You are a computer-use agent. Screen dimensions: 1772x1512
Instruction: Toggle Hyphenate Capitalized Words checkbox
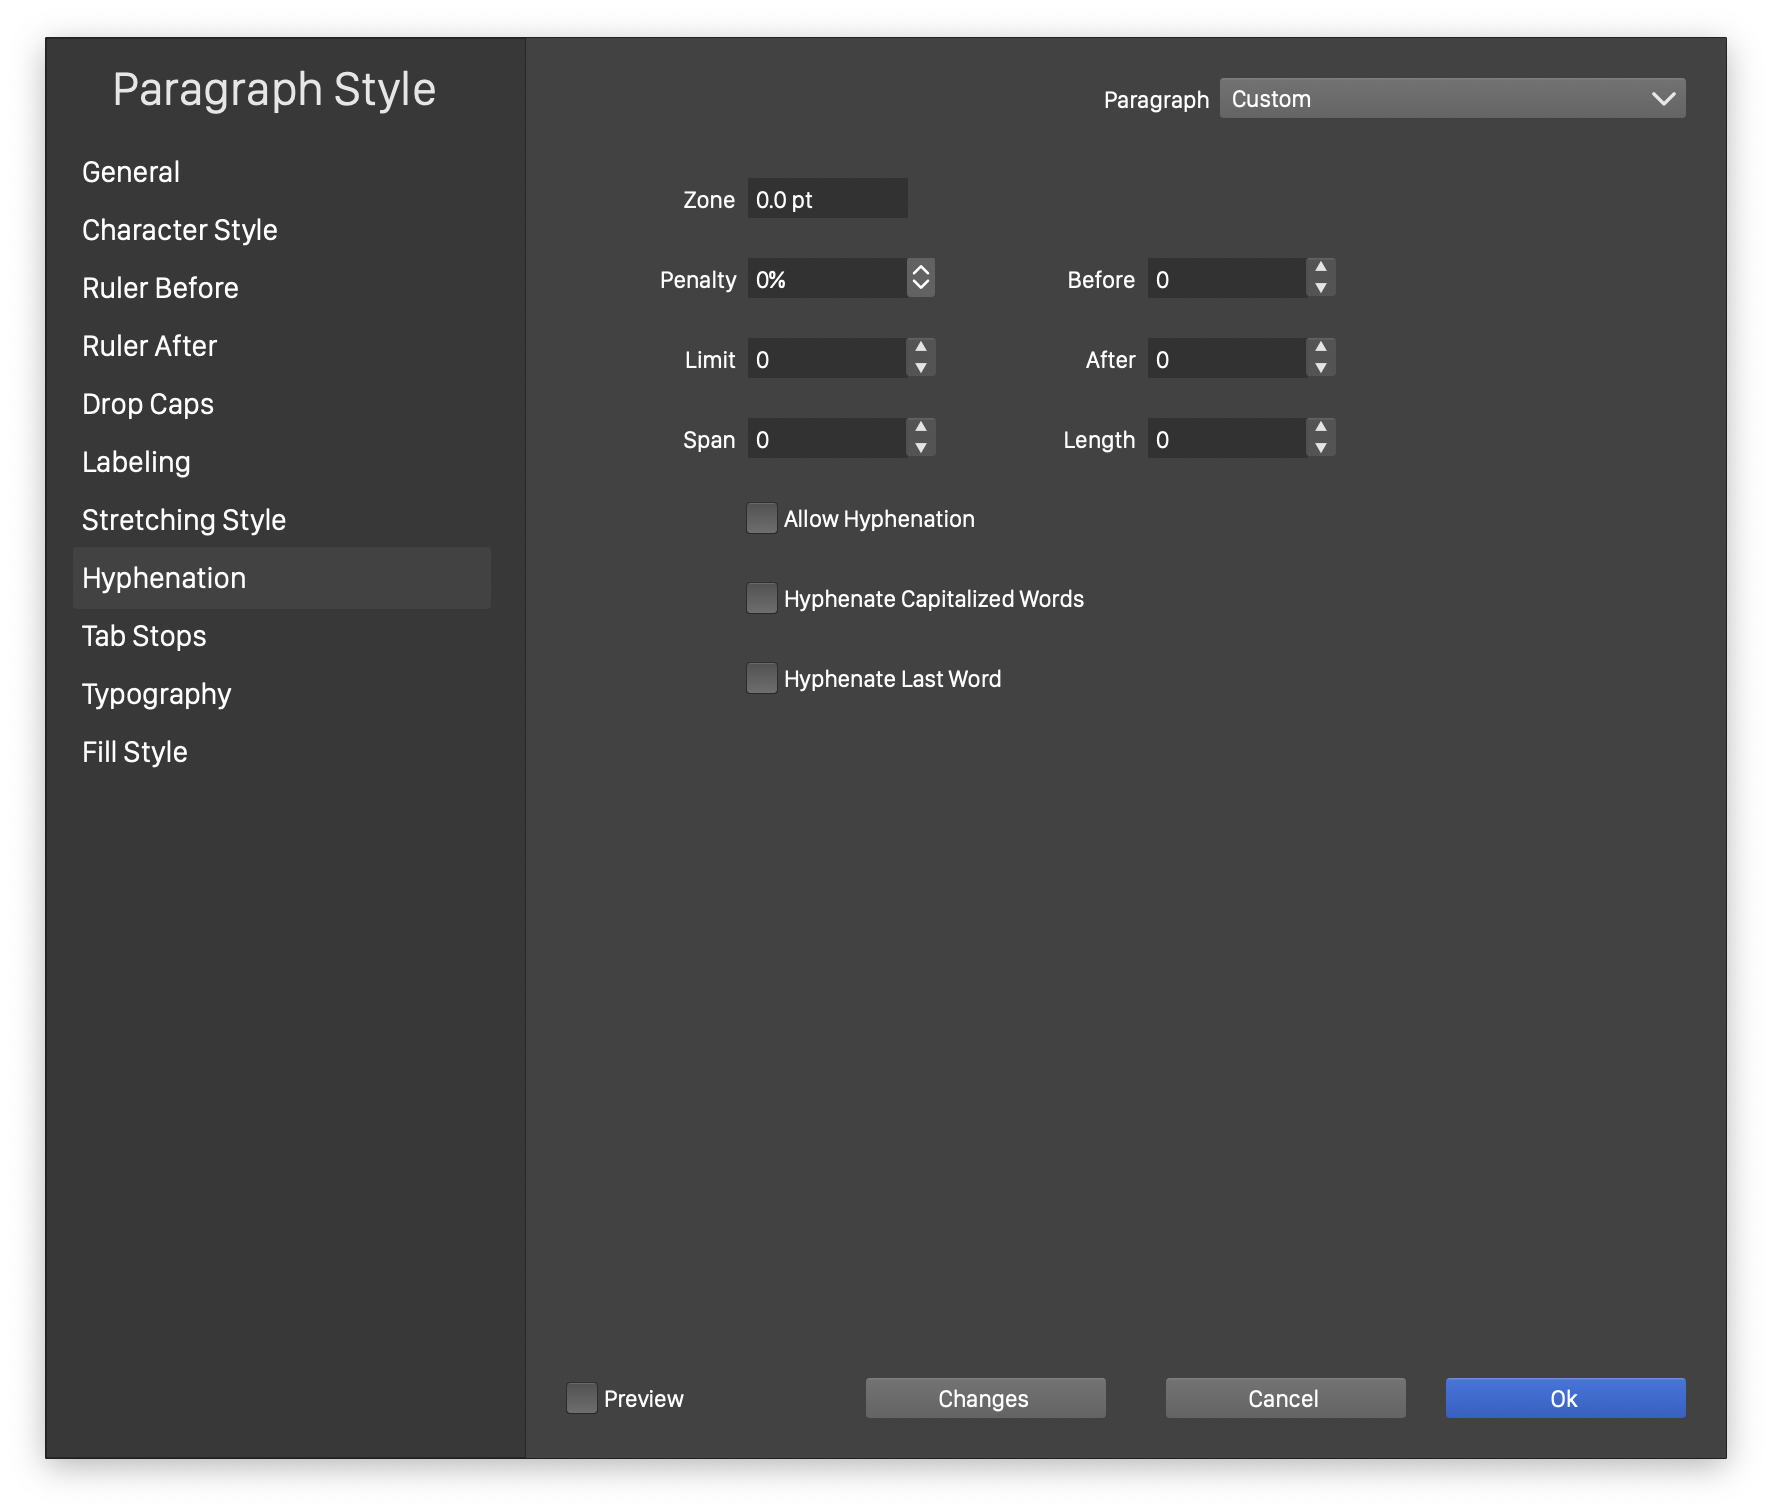coord(762,598)
